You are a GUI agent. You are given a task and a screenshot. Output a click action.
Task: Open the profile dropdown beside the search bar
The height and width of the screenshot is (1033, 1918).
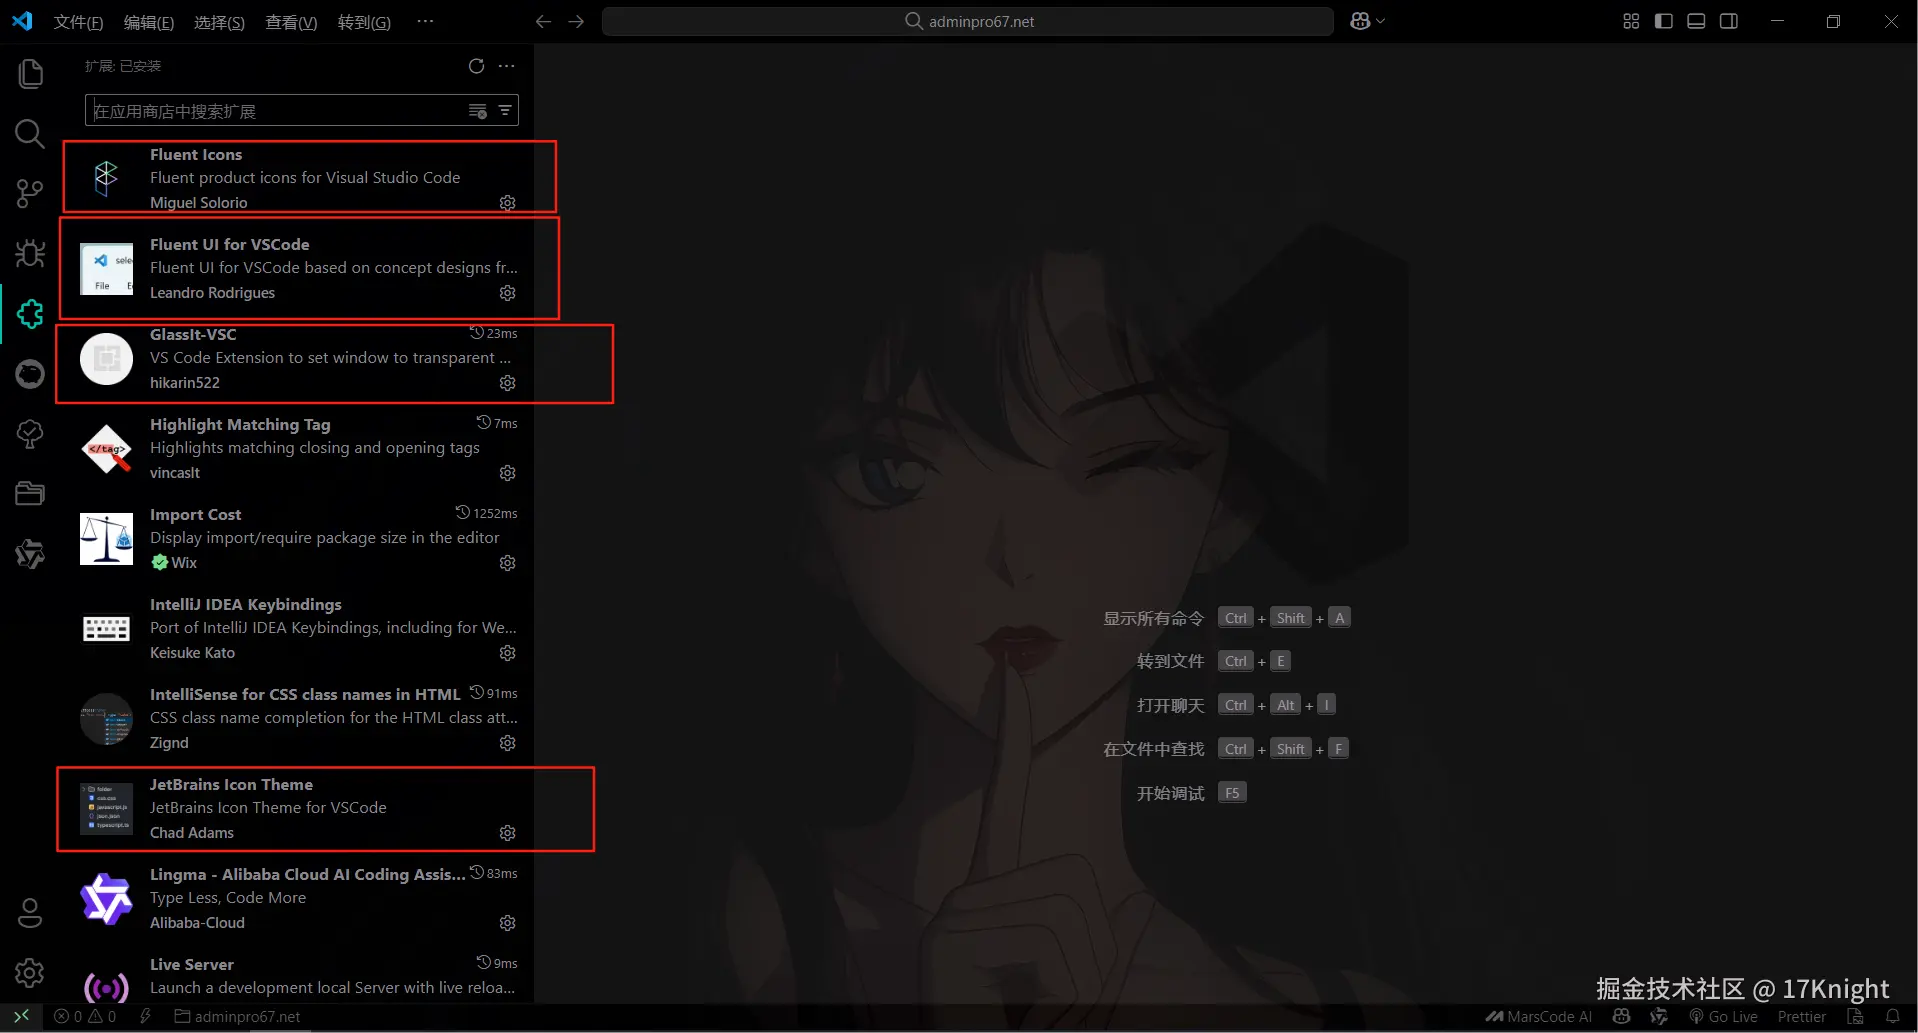[1366, 20]
